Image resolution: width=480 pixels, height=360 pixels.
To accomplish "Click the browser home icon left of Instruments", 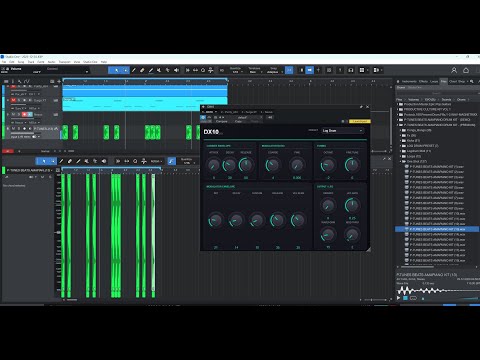I will tap(398, 81).
